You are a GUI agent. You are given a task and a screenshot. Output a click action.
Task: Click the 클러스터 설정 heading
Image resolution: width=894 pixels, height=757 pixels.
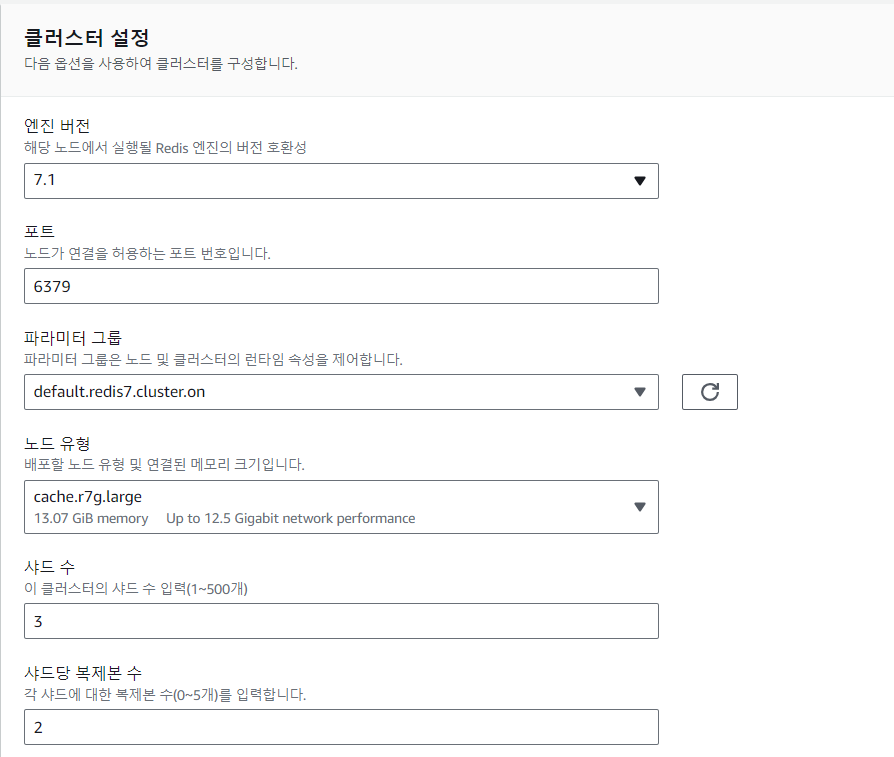(87, 38)
